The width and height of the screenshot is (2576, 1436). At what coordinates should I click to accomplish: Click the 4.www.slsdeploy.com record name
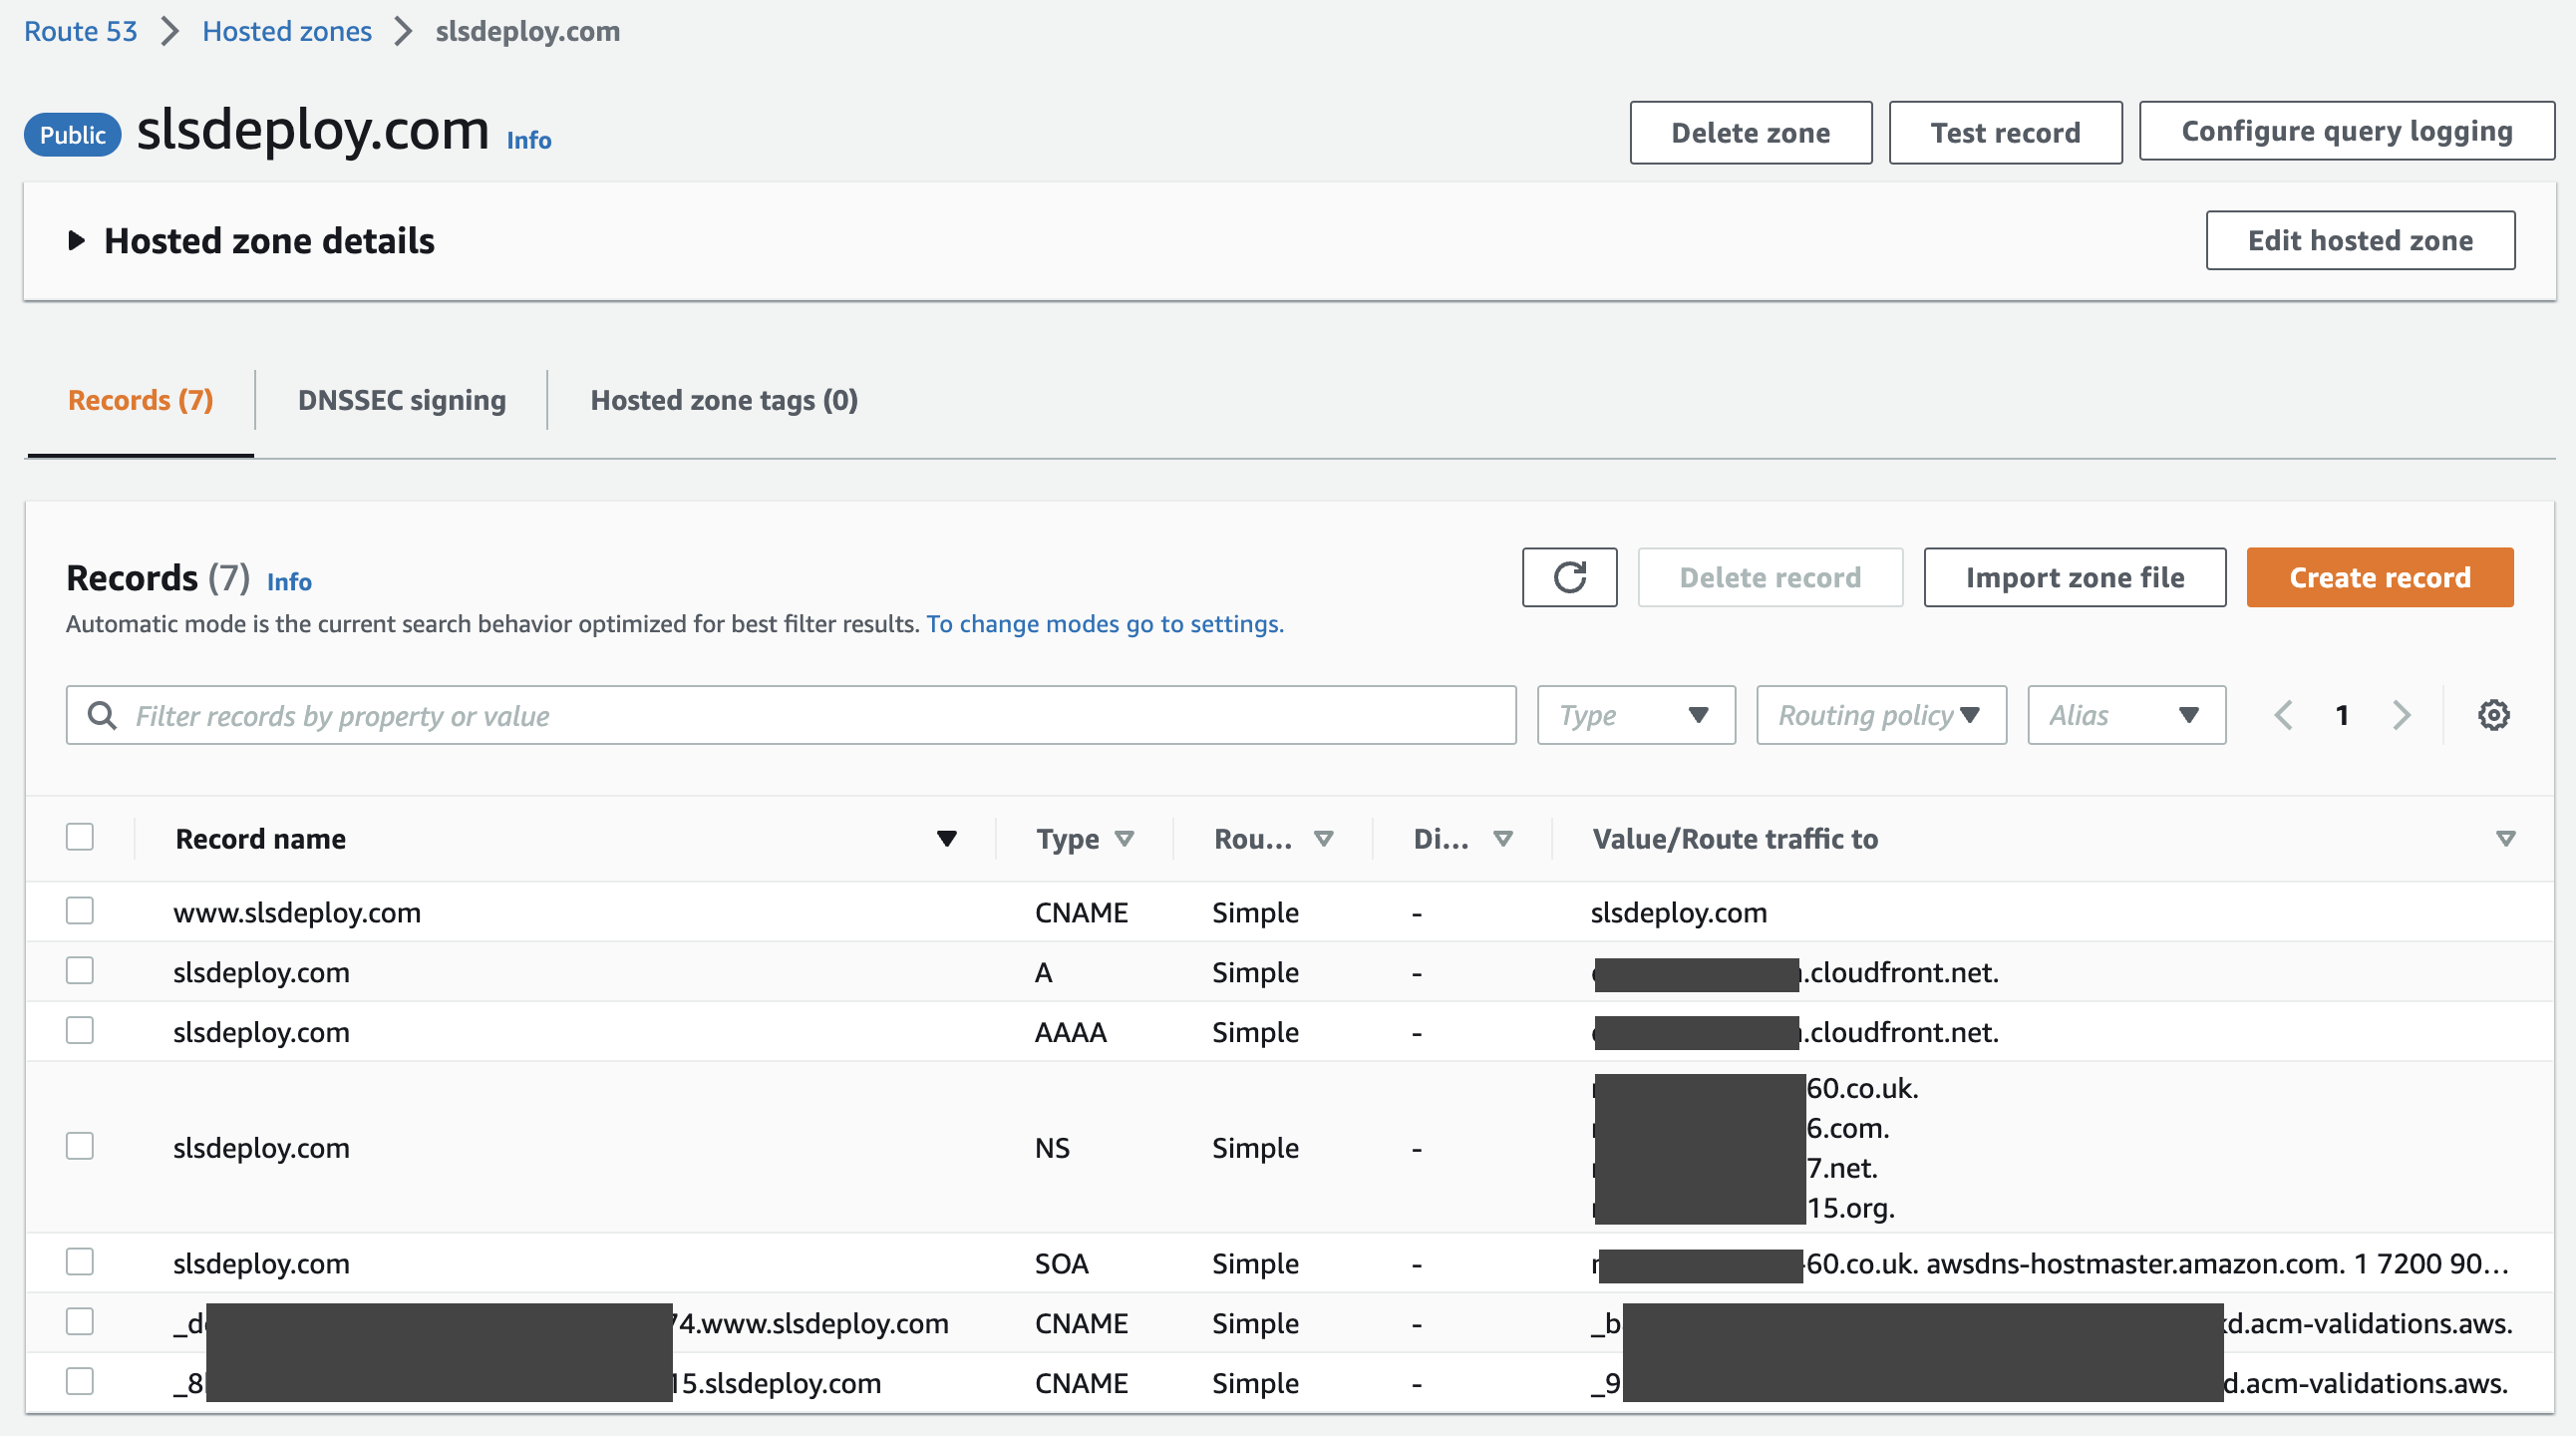tap(561, 1323)
